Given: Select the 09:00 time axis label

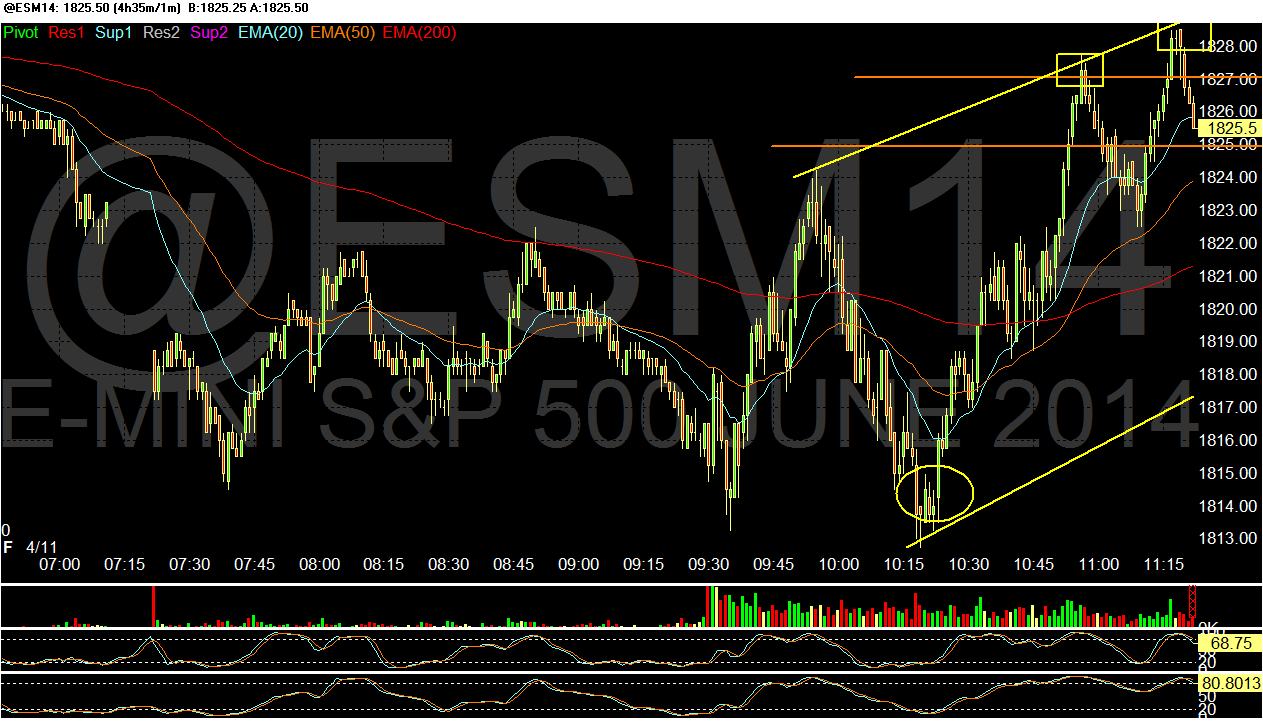Looking at the screenshot, I should (579, 565).
